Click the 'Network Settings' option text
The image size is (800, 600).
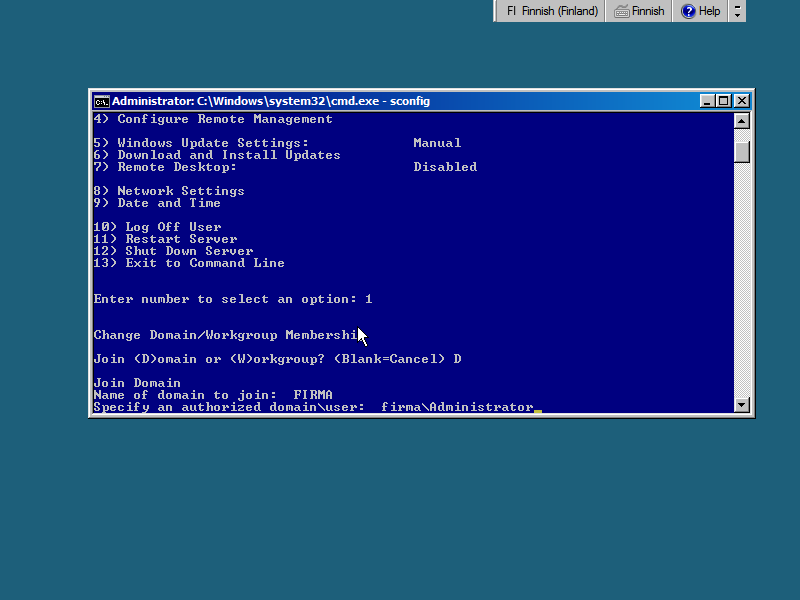180,191
